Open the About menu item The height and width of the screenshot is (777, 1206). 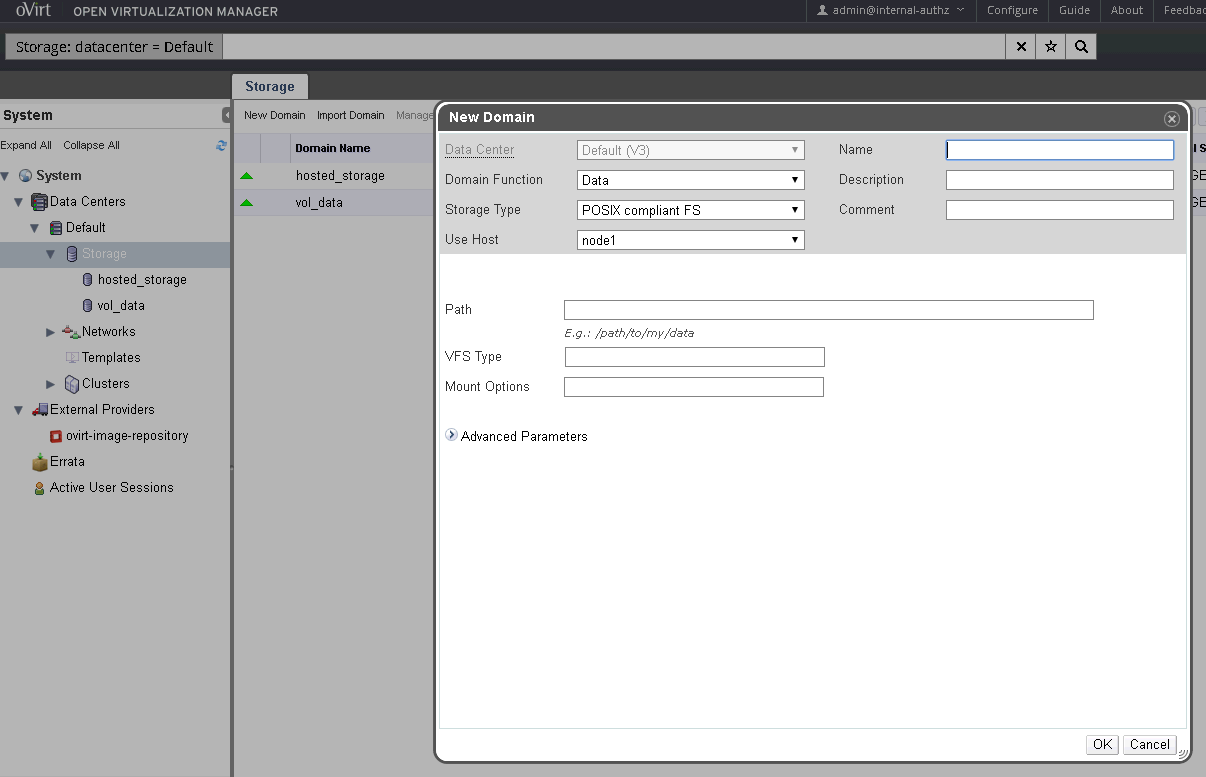coord(1127,10)
